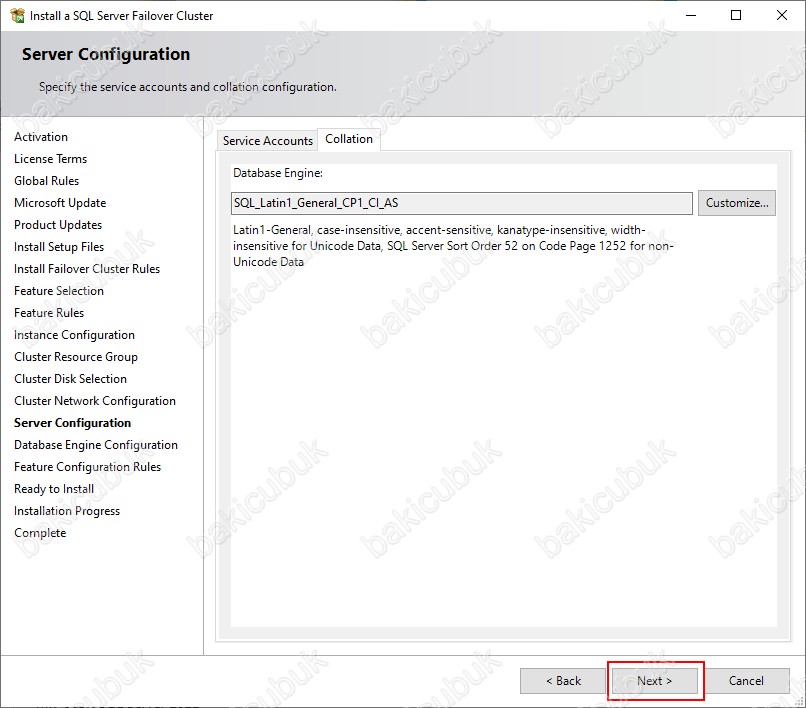Go to previous page with < Back

tap(563, 681)
